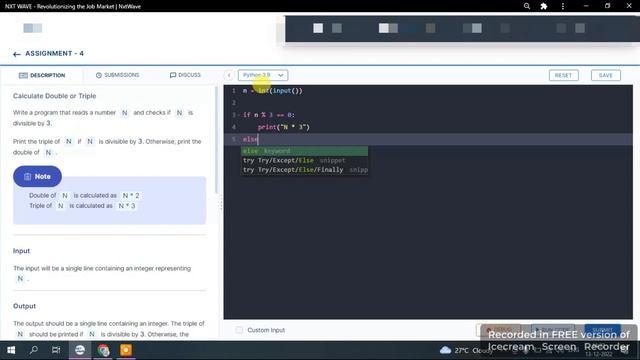Click the 'if n % 3 == 0:' line
Viewport: 640px width, 360px height.
pyautogui.click(x=269, y=115)
